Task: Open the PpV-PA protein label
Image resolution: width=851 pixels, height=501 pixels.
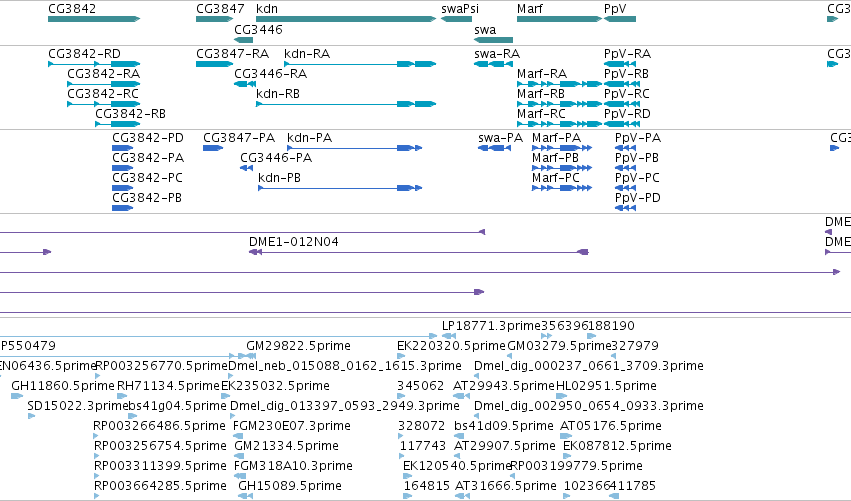Action: tap(638, 138)
